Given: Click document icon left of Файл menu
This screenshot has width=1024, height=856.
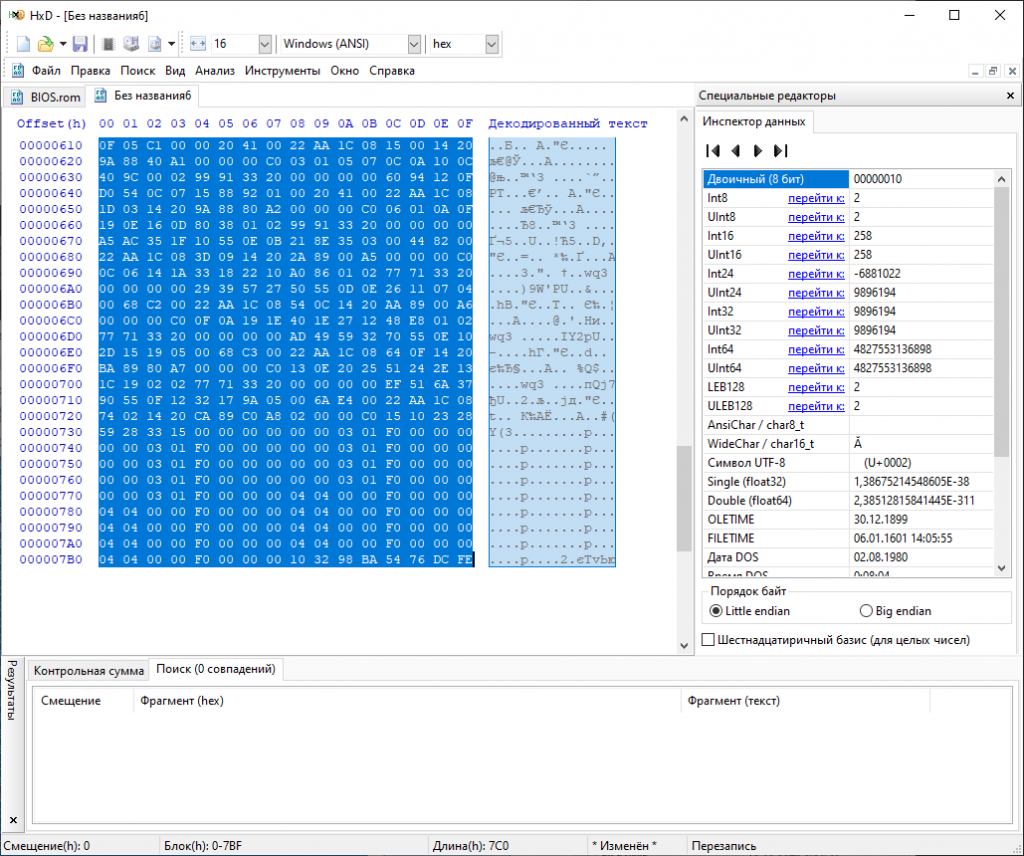Looking at the screenshot, I should (18, 71).
